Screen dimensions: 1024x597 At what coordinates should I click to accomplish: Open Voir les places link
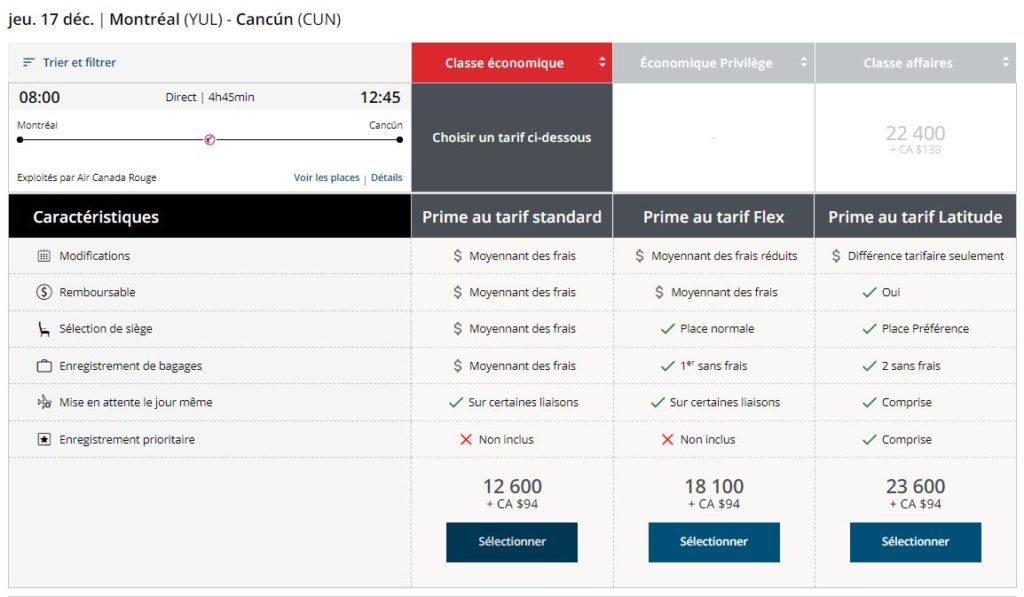click(328, 176)
